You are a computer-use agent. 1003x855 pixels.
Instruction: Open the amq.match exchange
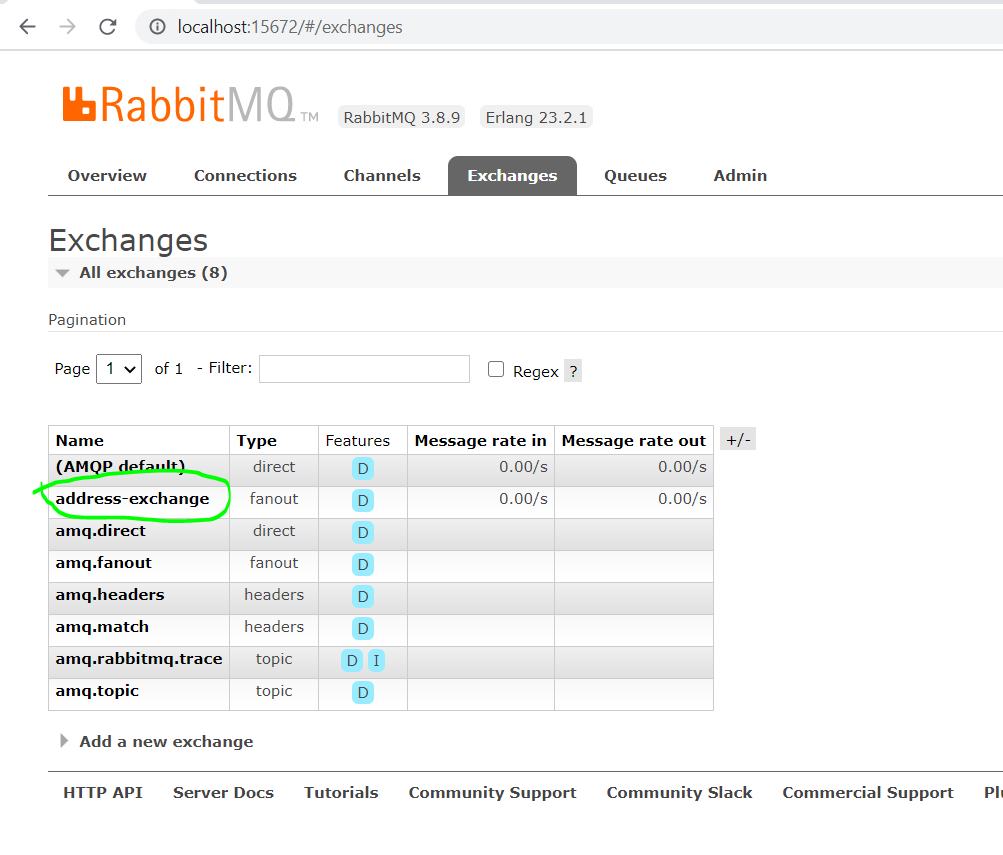[102, 627]
